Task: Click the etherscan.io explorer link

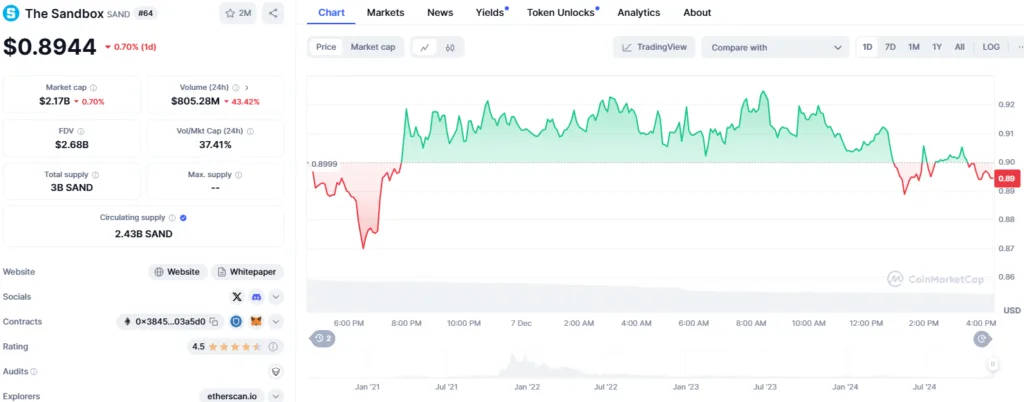Action: click(233, 396)
